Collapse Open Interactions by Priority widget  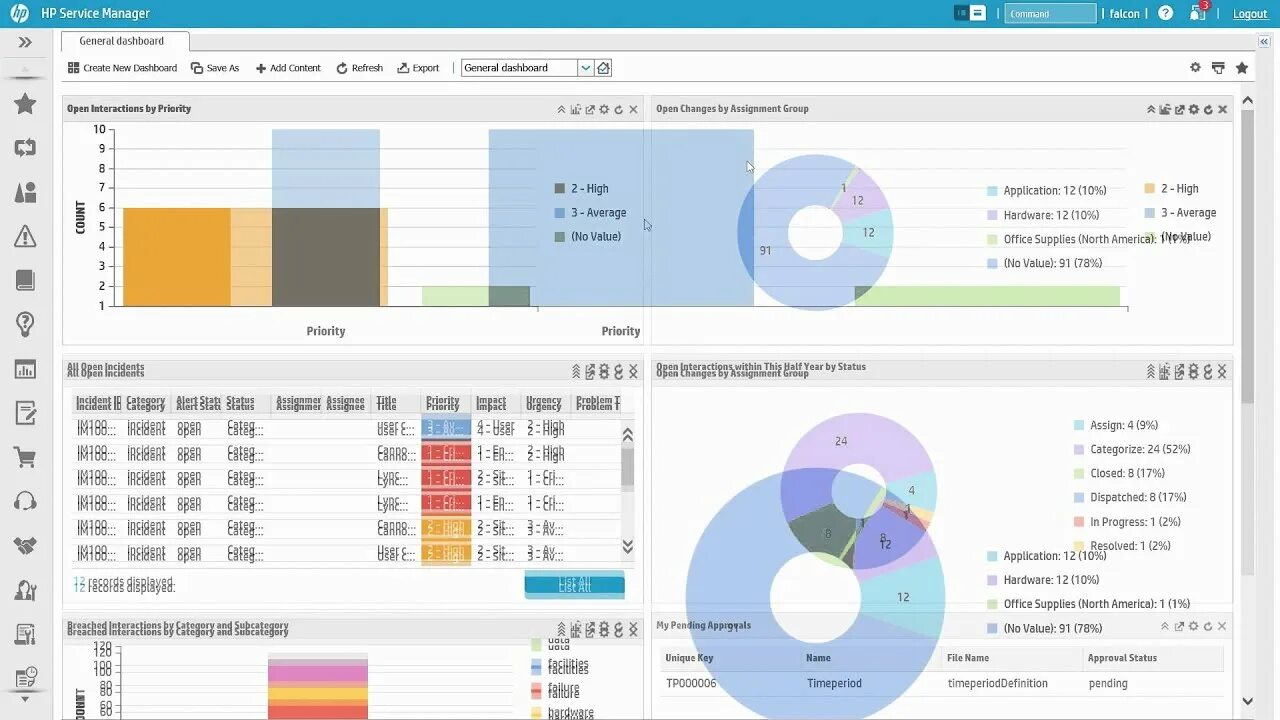click(x=561, y=109)
